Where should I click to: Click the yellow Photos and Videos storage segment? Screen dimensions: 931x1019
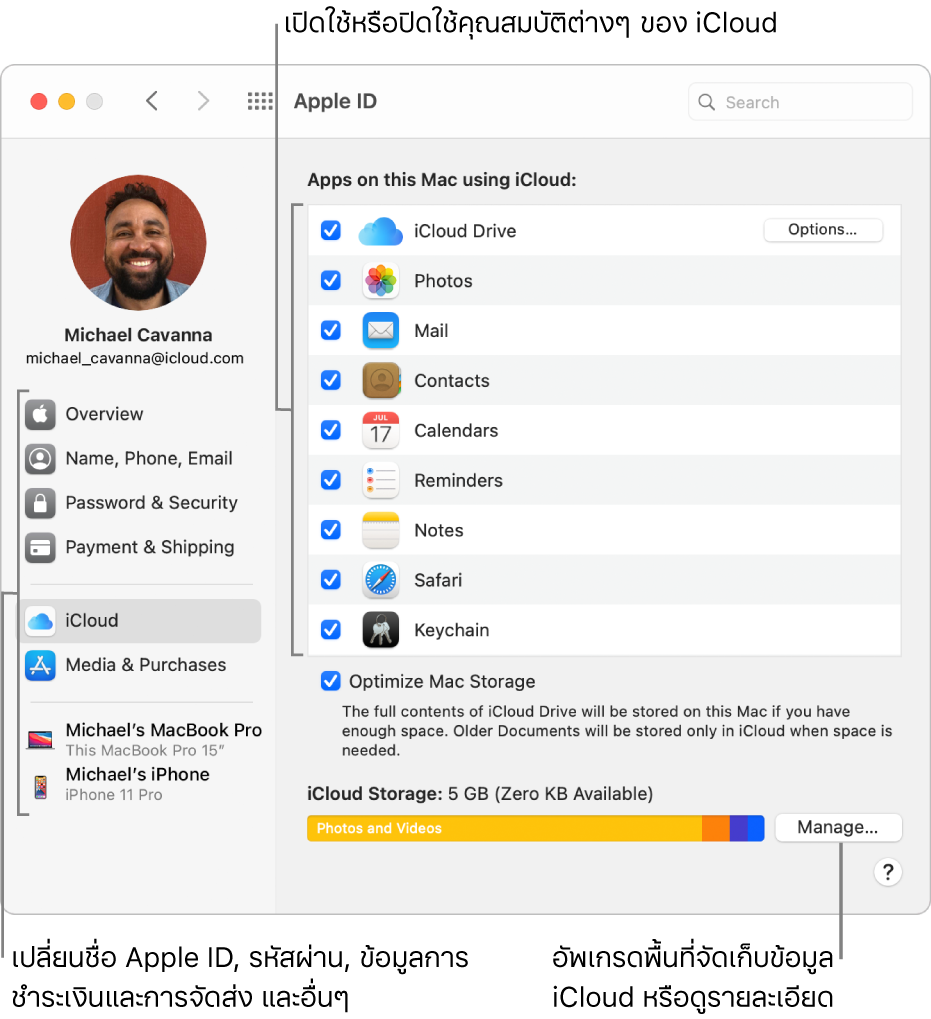[504, 829]
